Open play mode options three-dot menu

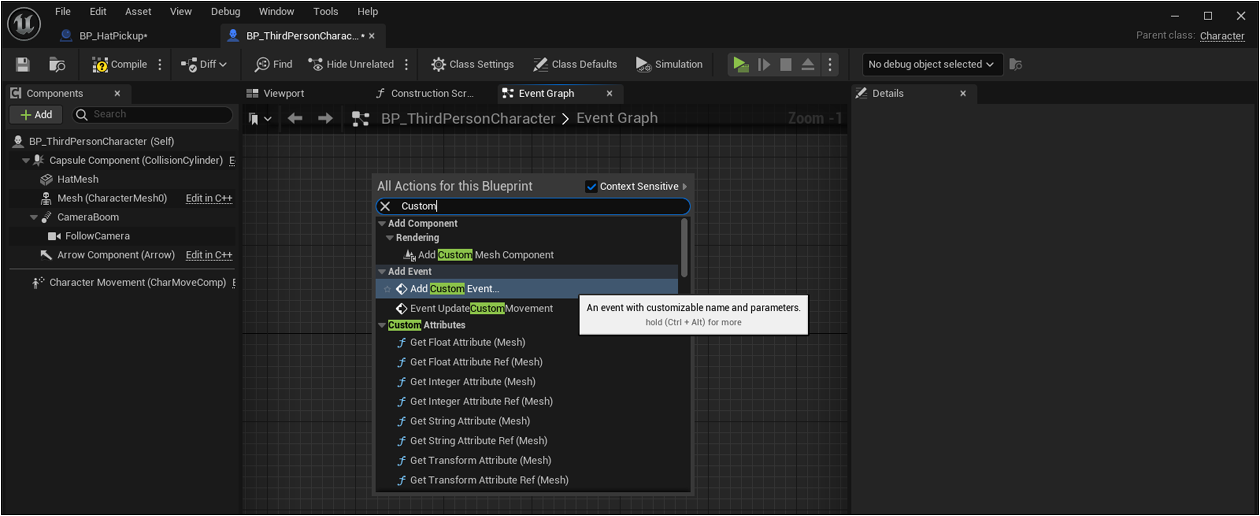829,64
